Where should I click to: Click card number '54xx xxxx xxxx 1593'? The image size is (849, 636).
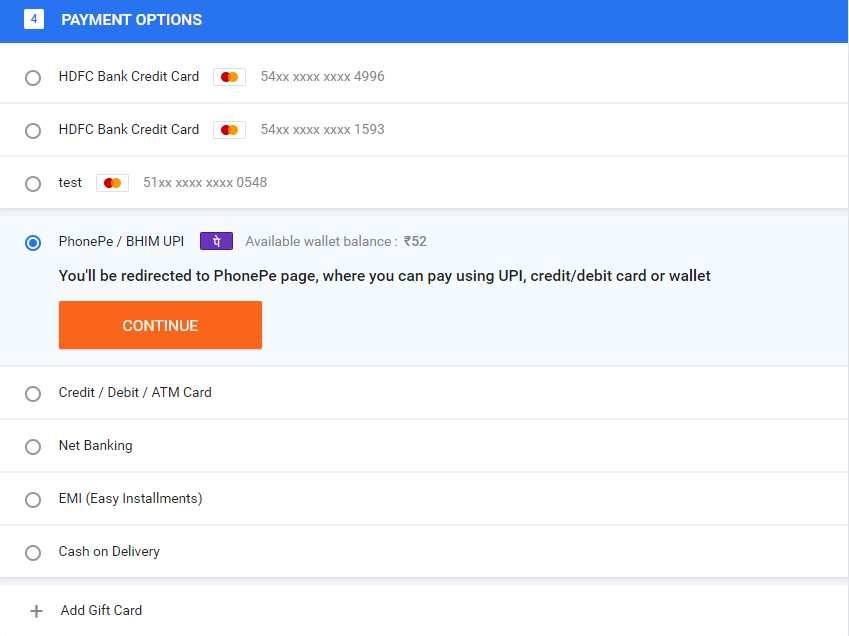click(323, 129)
